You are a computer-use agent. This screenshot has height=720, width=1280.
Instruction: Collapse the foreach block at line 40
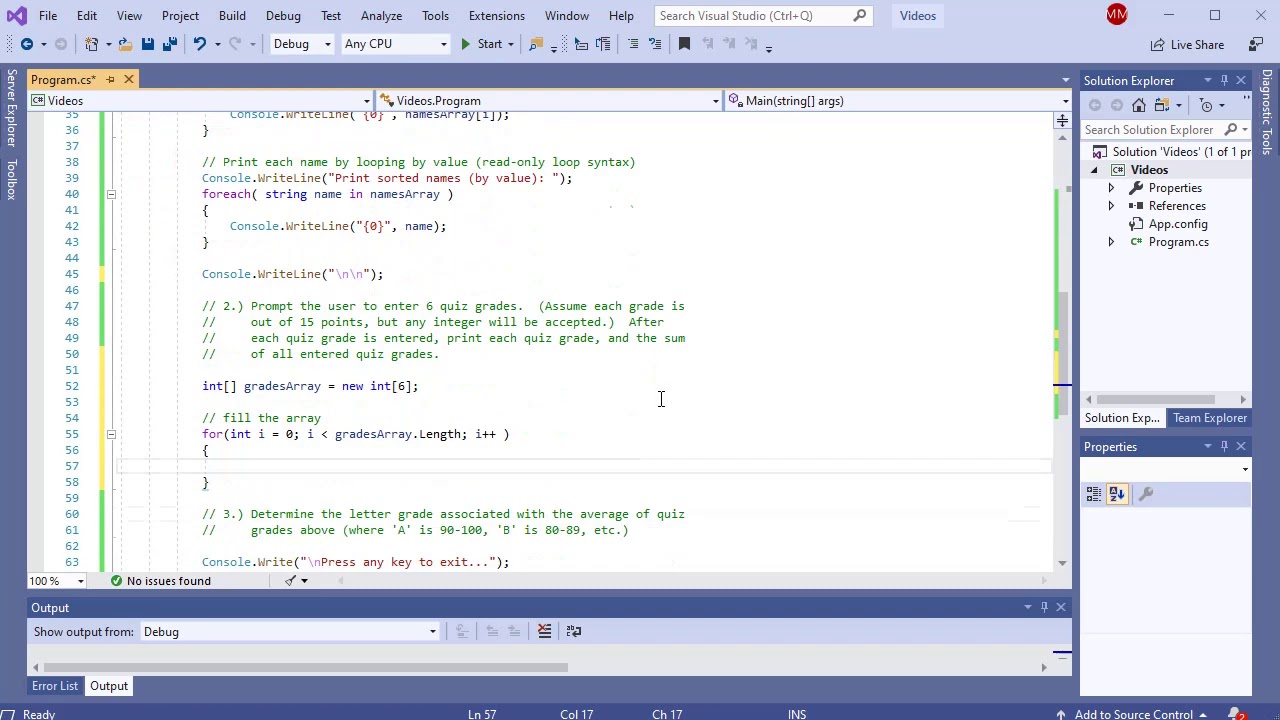coord(111,194)
